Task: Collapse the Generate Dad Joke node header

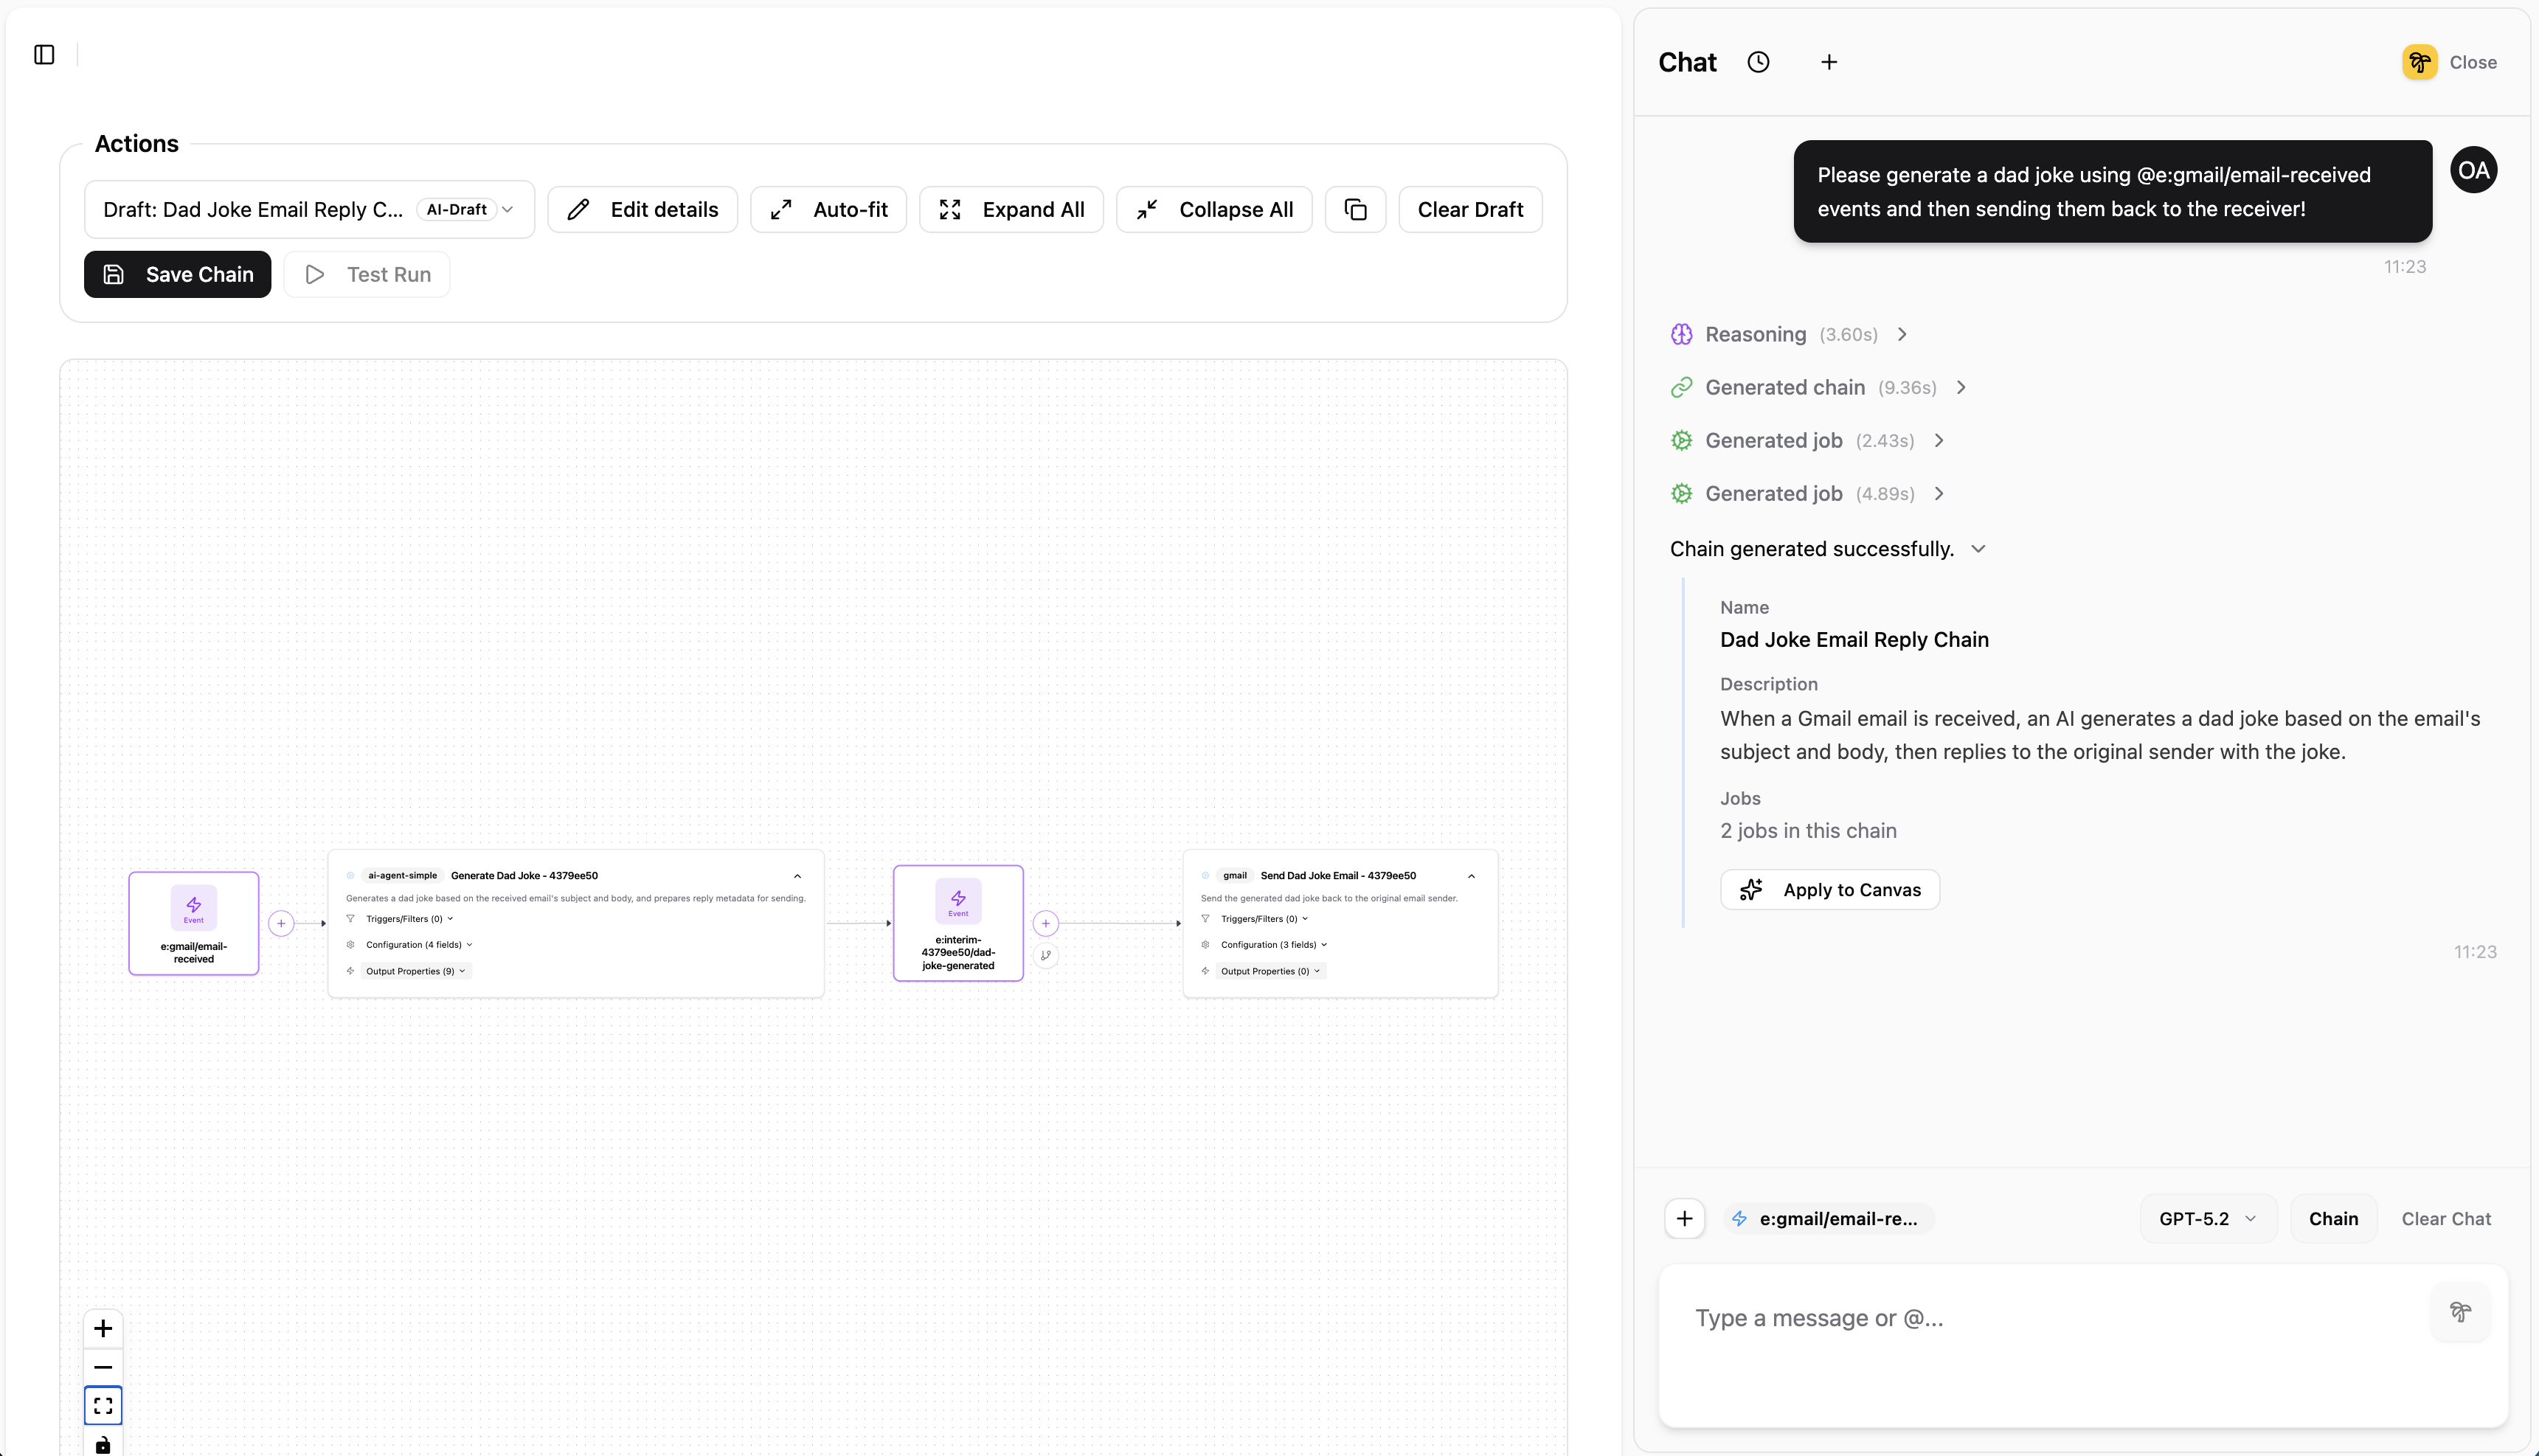Action: coord(797,876)
